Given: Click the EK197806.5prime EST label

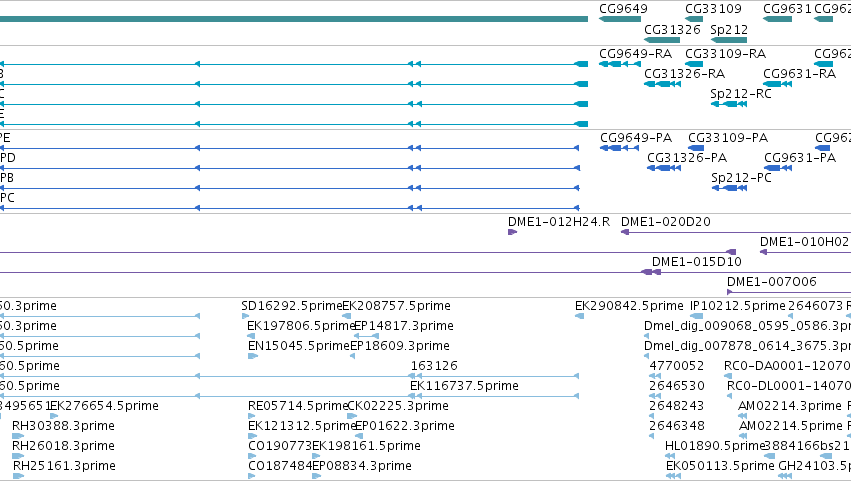Looking at the screenshot, I should 301,326.
